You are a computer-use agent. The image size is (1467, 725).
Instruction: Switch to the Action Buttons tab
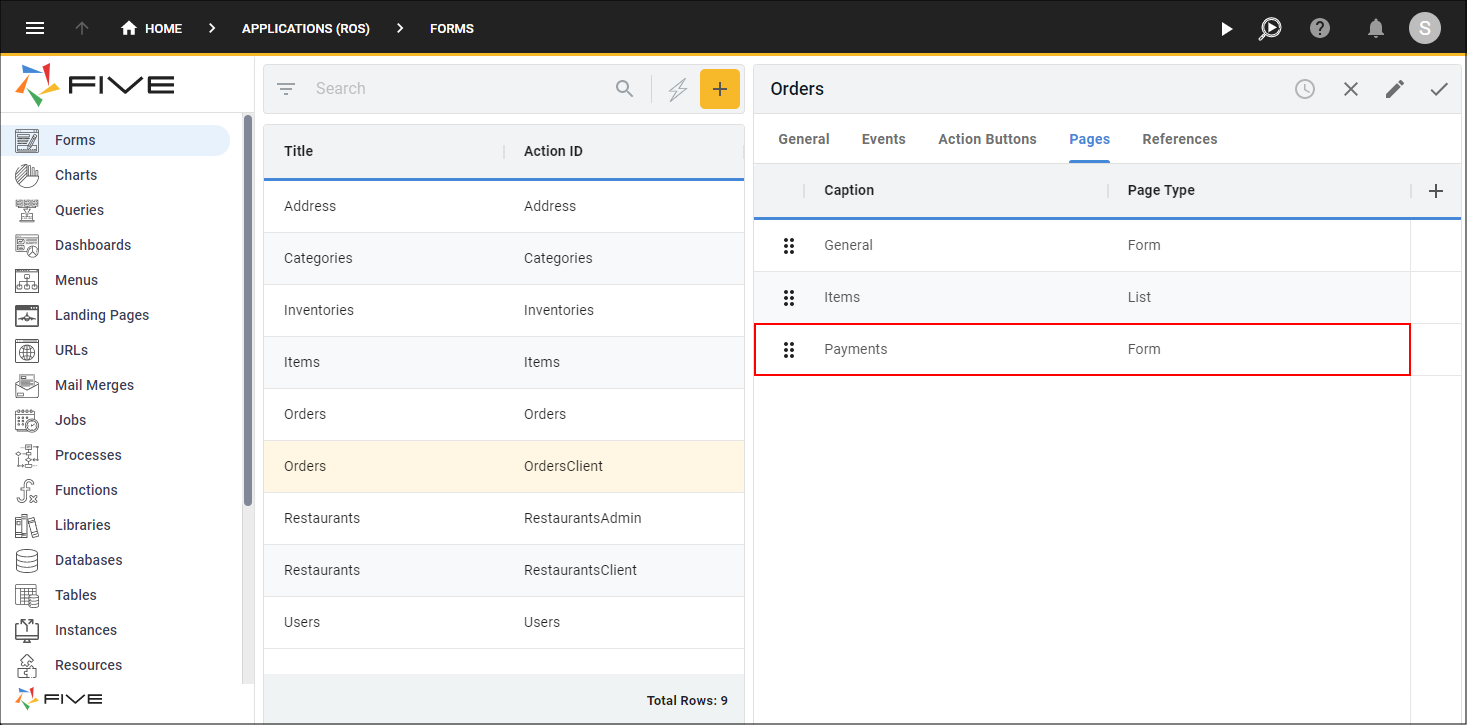(987, 139)
